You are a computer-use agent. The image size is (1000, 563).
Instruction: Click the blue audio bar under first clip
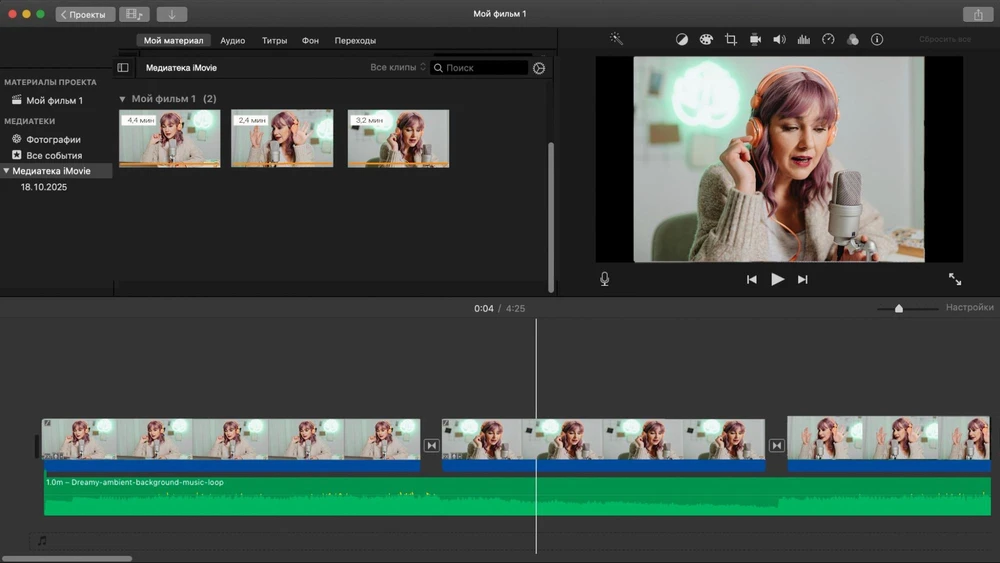pyautogui.click(x=232, y=466)
